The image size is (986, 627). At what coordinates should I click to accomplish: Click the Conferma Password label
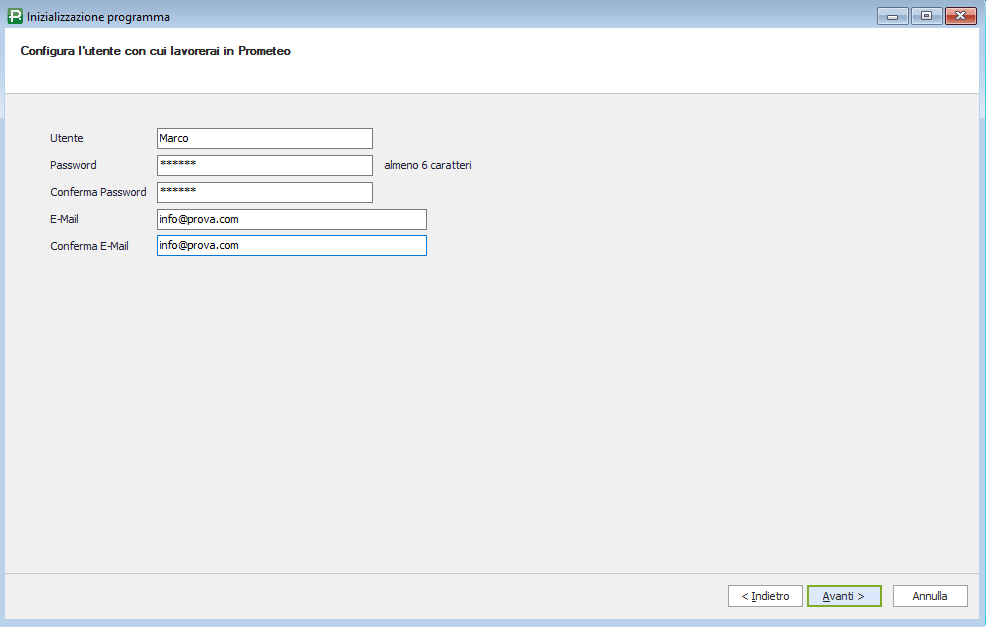point(98,192)
